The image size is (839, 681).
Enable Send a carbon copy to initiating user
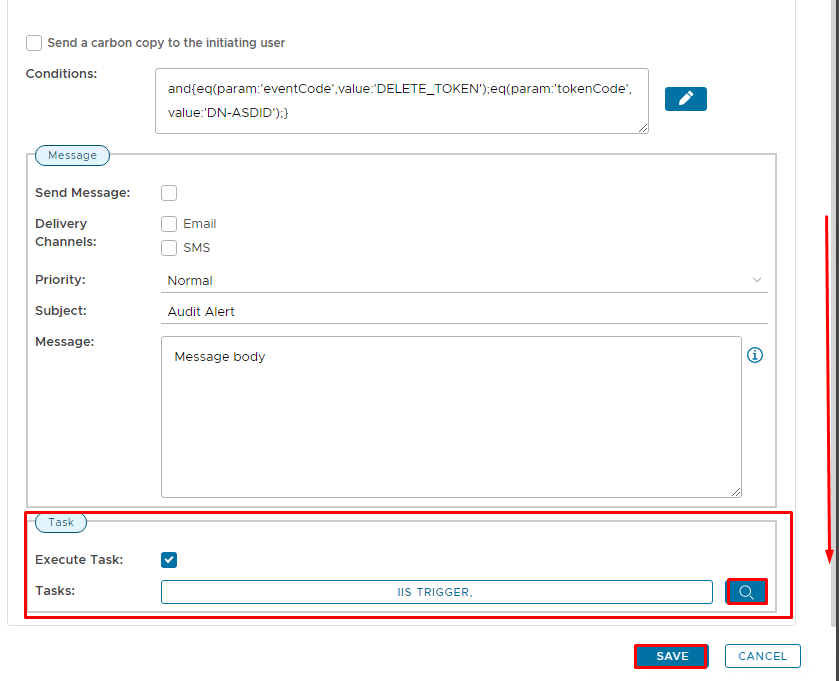point(34,43)
